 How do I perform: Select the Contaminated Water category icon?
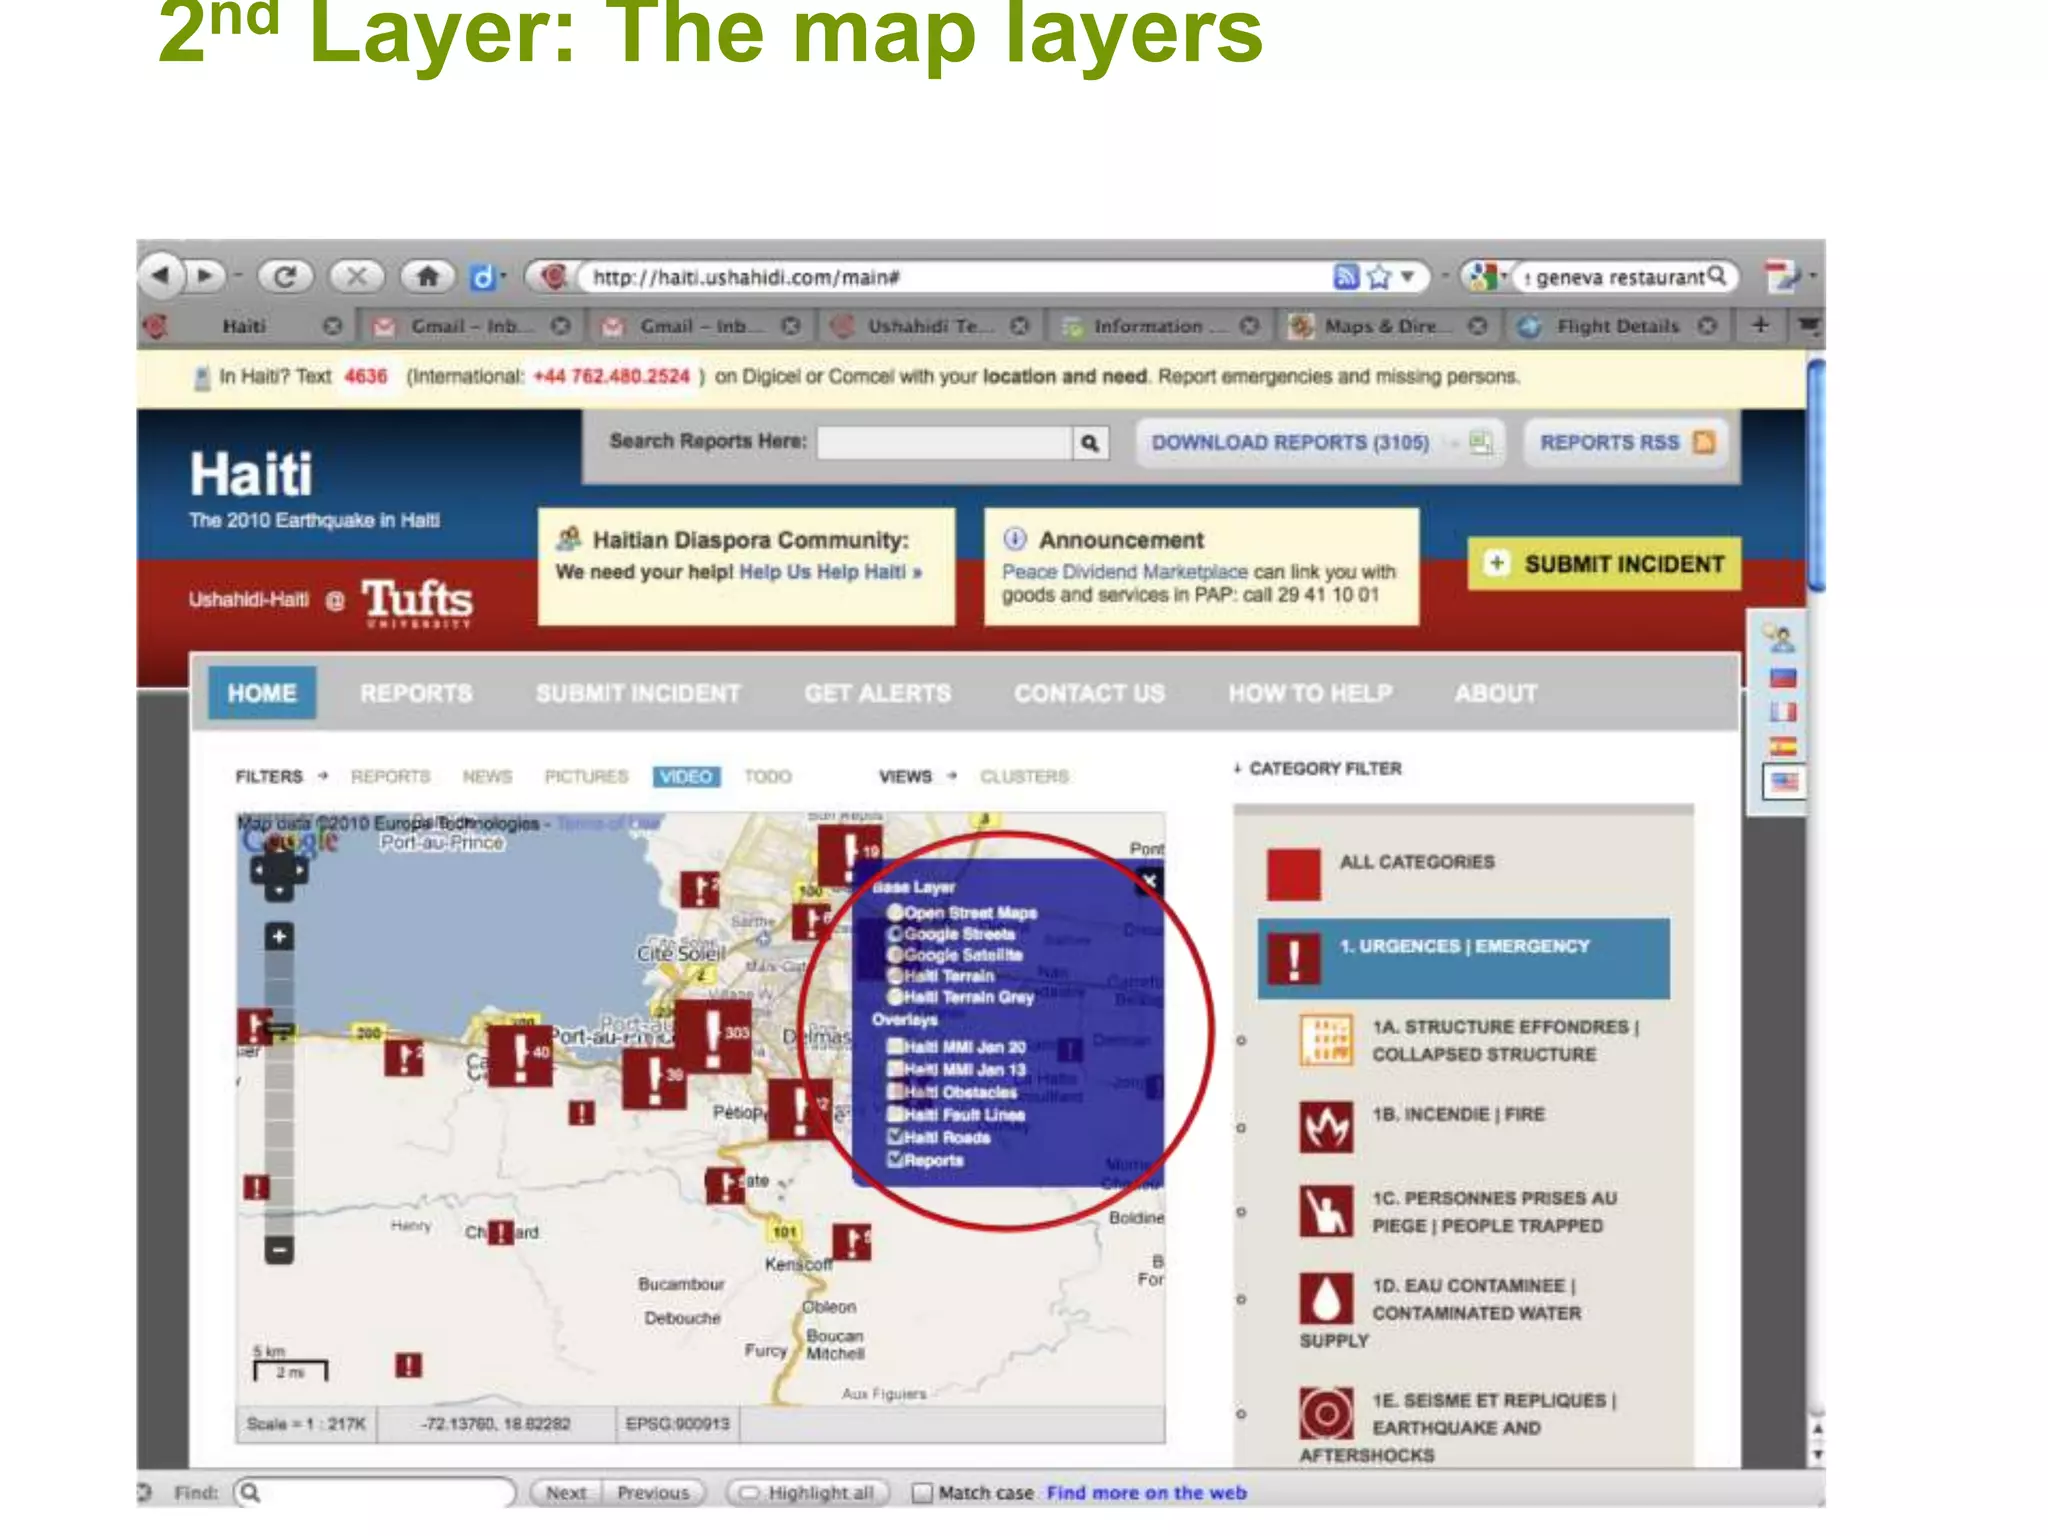pos(1326,1298)
